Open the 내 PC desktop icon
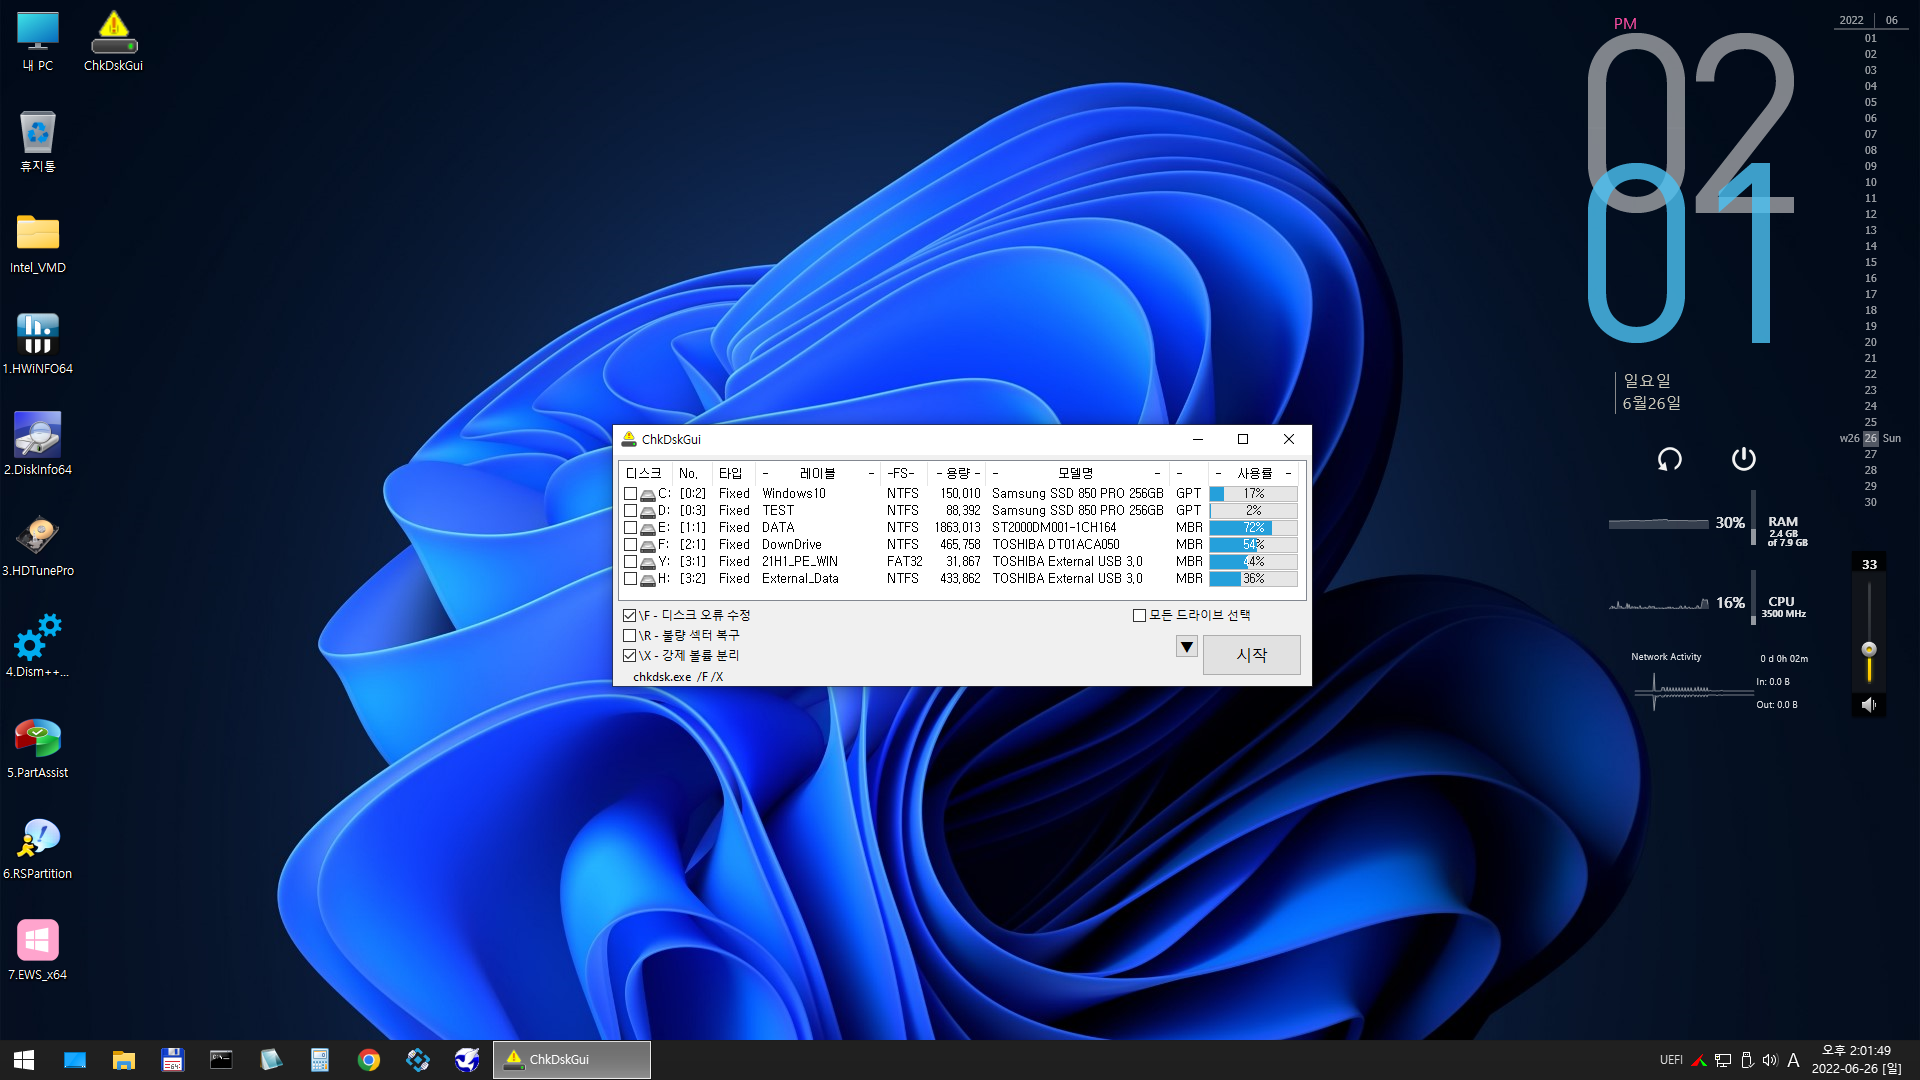This screenshot has width=1920, height=1080. [x=38, y=42]
